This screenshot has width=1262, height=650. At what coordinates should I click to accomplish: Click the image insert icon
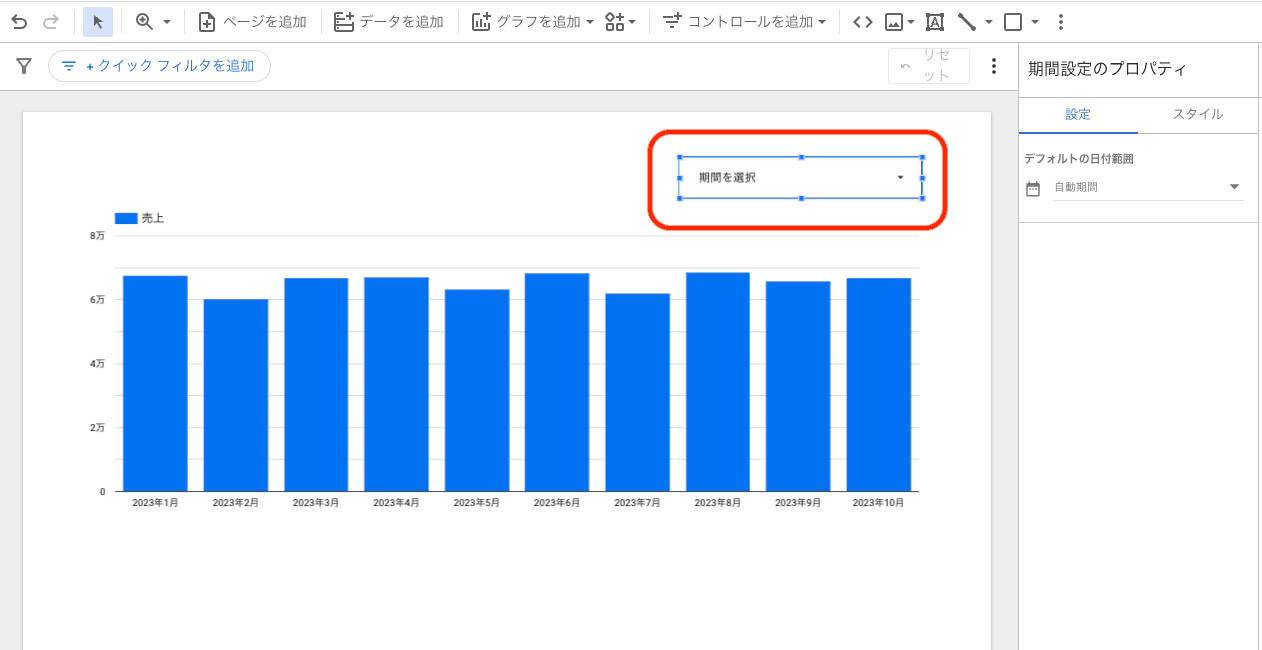[894, 21]
